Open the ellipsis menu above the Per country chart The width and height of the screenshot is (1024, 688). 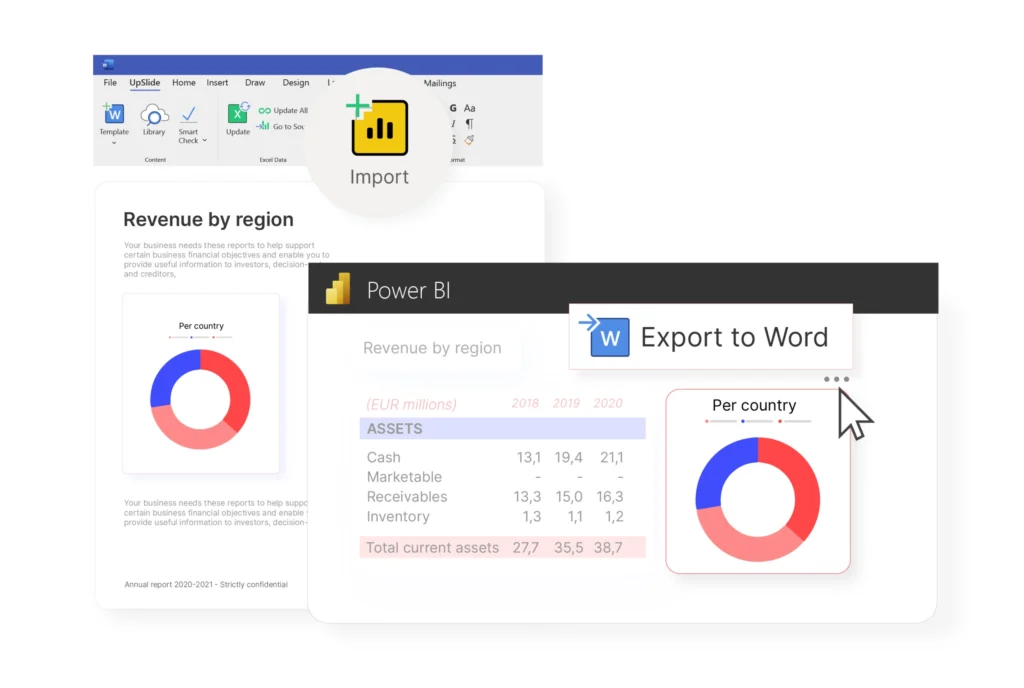pos(837,379)
